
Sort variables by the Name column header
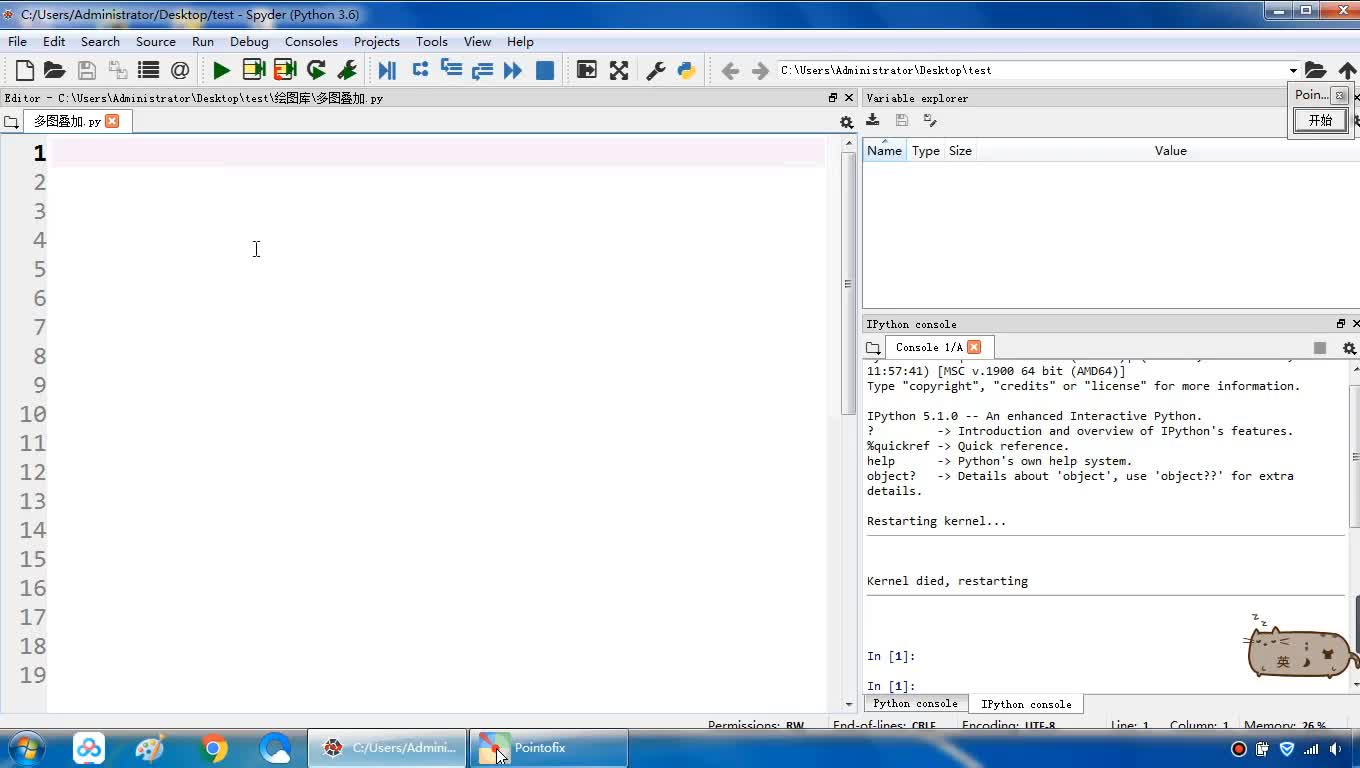pos(884,151)
